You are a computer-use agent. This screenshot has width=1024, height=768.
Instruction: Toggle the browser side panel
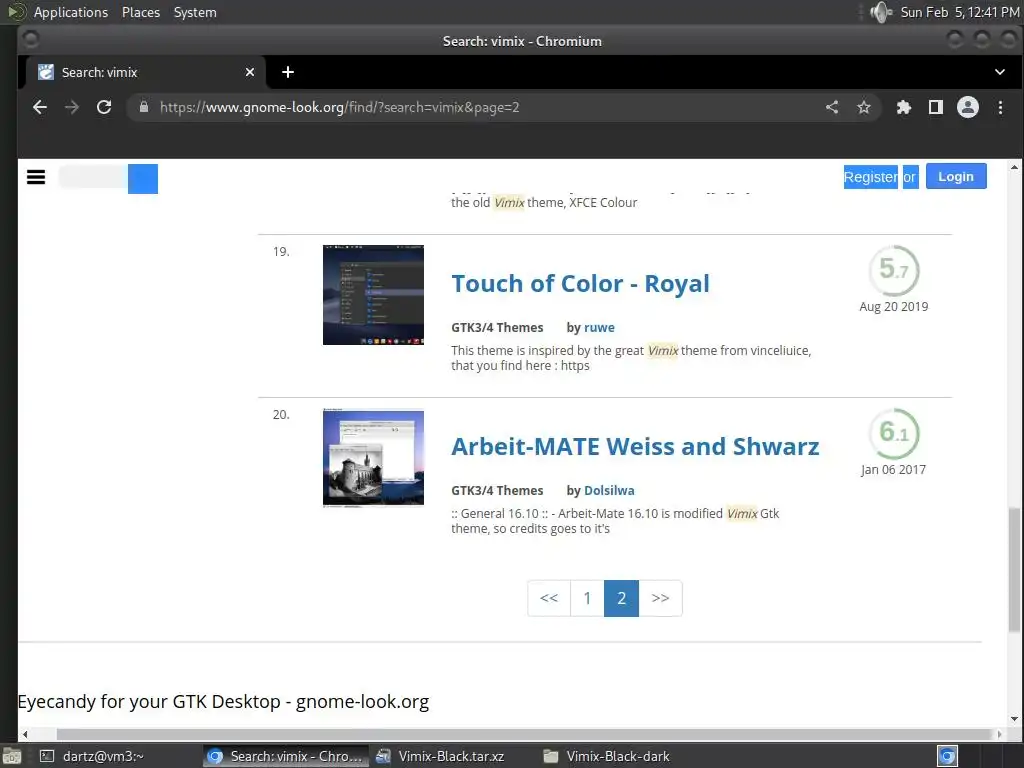(x=936, y=107)
